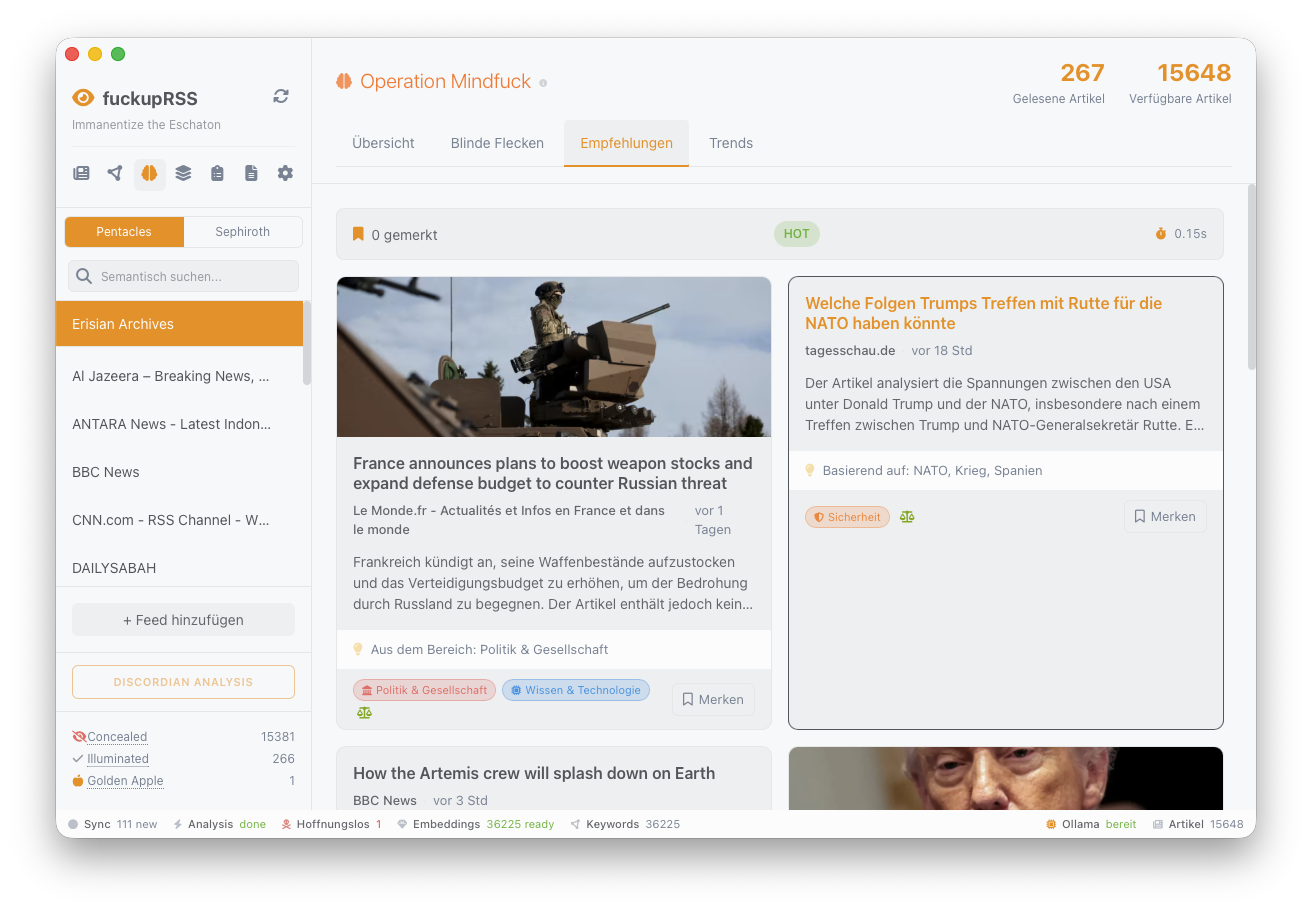Click the Discordian Analysis button
The image size is (1312, 912).
(183, 681)
